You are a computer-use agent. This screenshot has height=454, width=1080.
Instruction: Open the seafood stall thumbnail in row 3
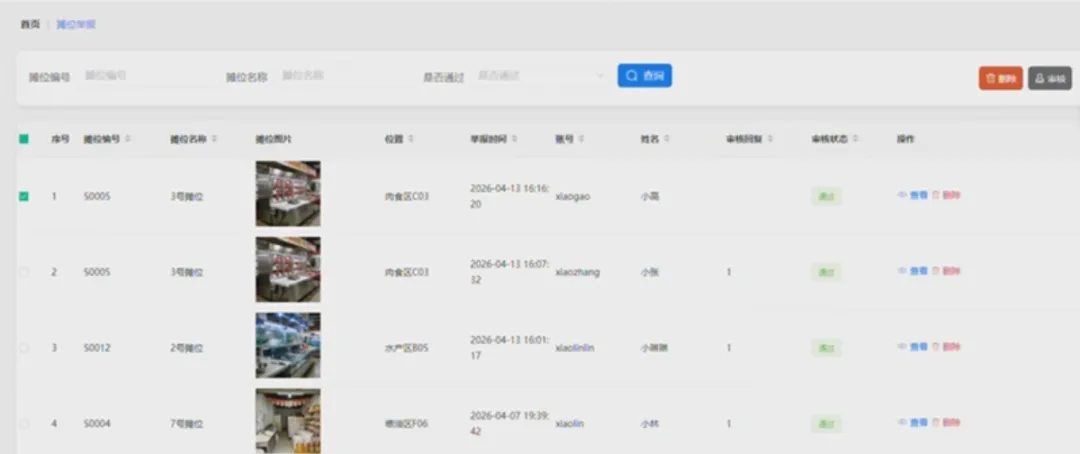tap(288, 345)
